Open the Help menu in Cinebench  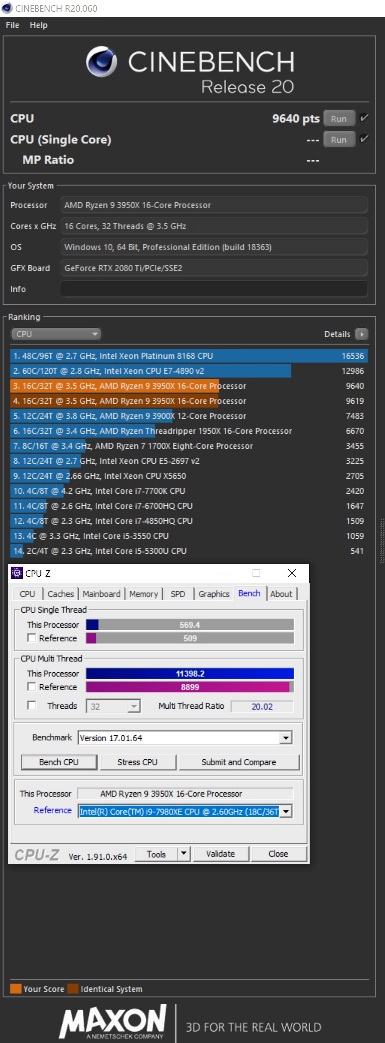[39, 25]
